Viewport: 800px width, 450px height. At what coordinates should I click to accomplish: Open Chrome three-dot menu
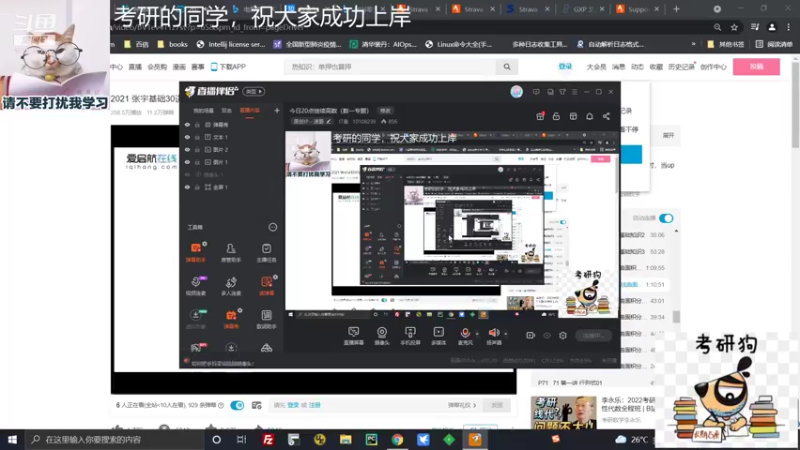[789, 27]
